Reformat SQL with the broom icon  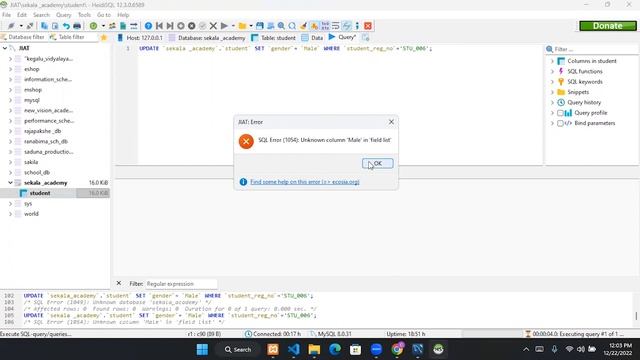click(303, 26)
